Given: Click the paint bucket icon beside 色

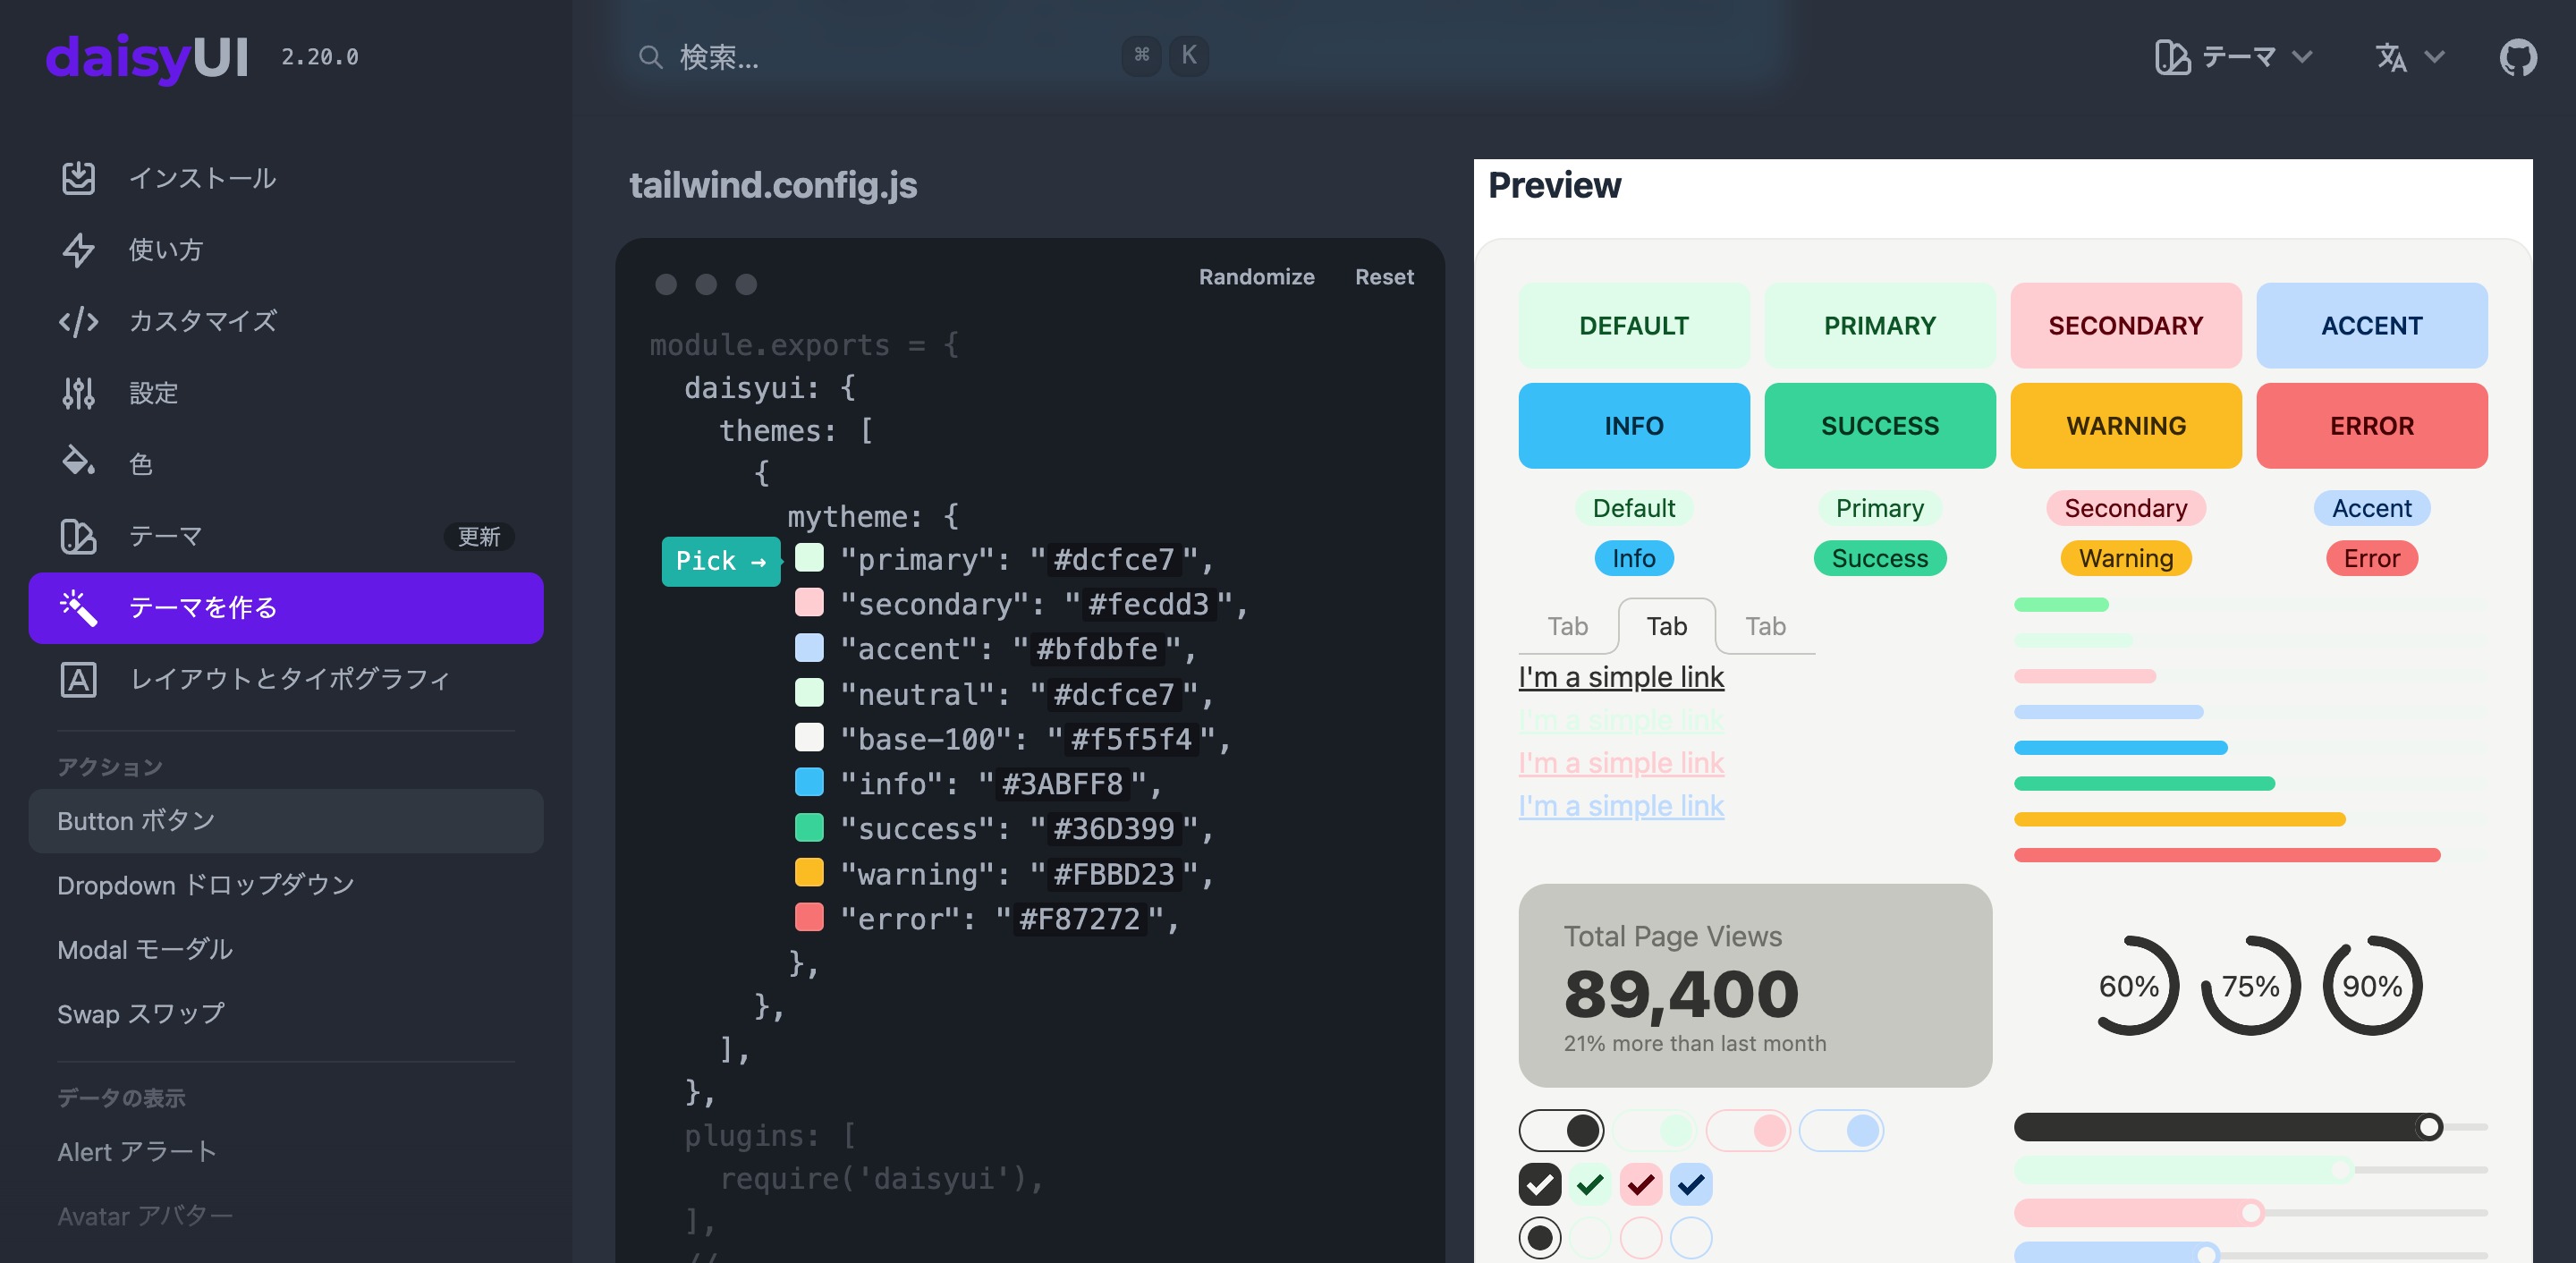Looking at the screenshot, I should click(78, 462).
